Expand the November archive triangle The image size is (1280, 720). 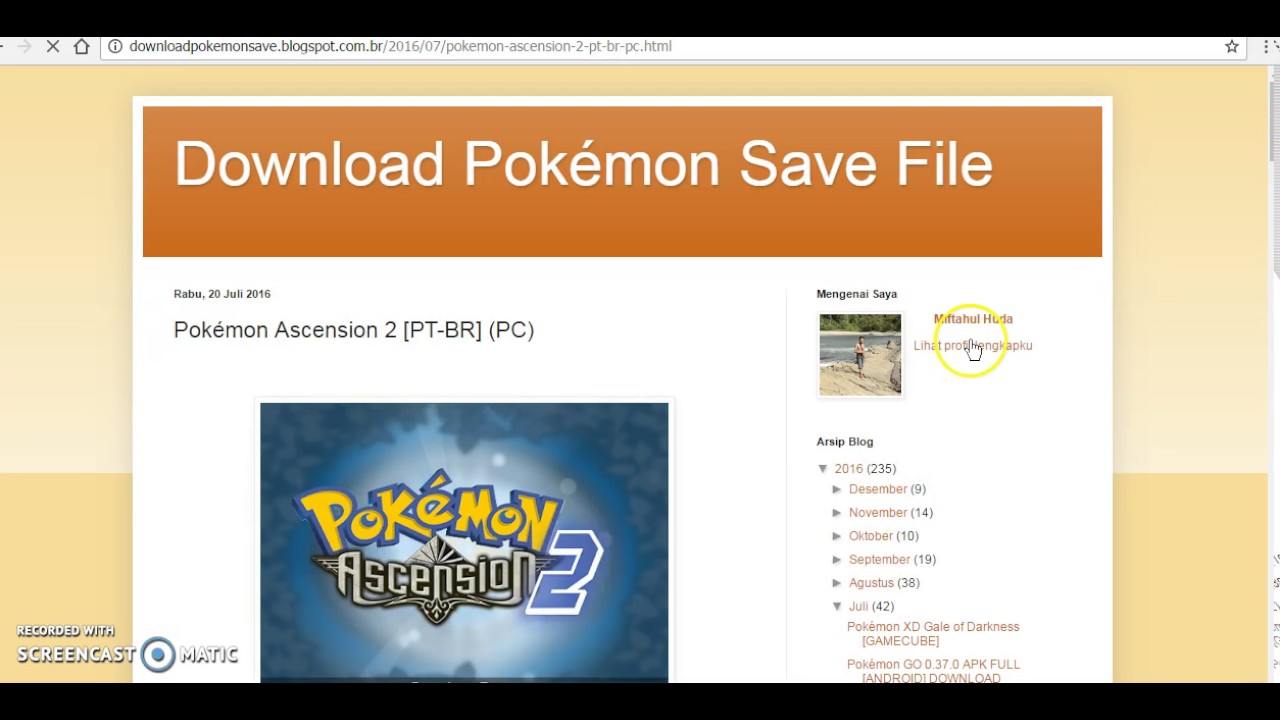pos(838,513)
